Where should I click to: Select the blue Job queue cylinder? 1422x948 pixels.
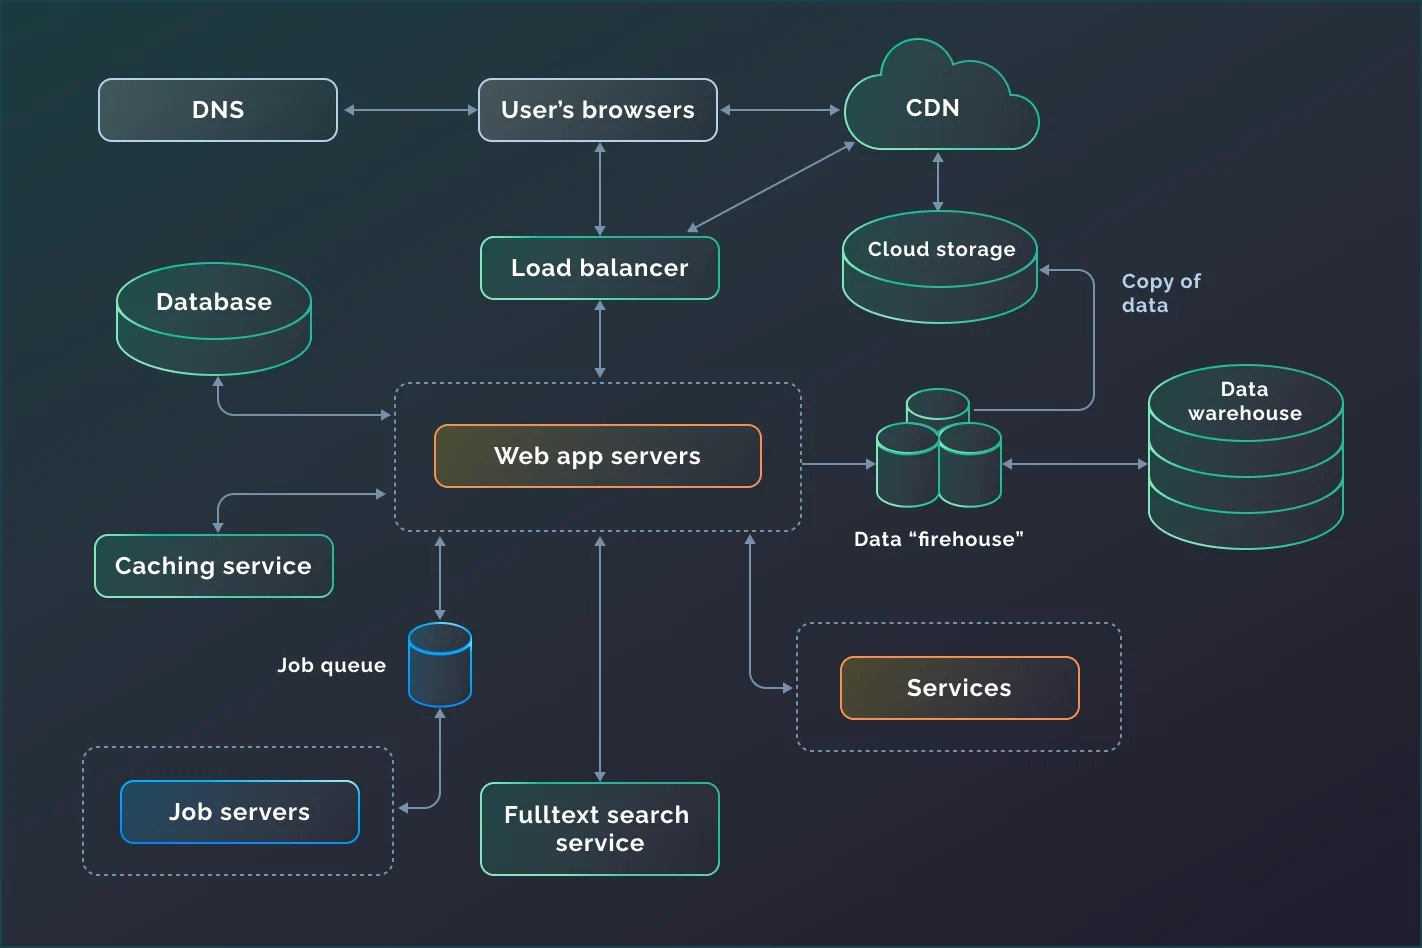tap(440, 665)
